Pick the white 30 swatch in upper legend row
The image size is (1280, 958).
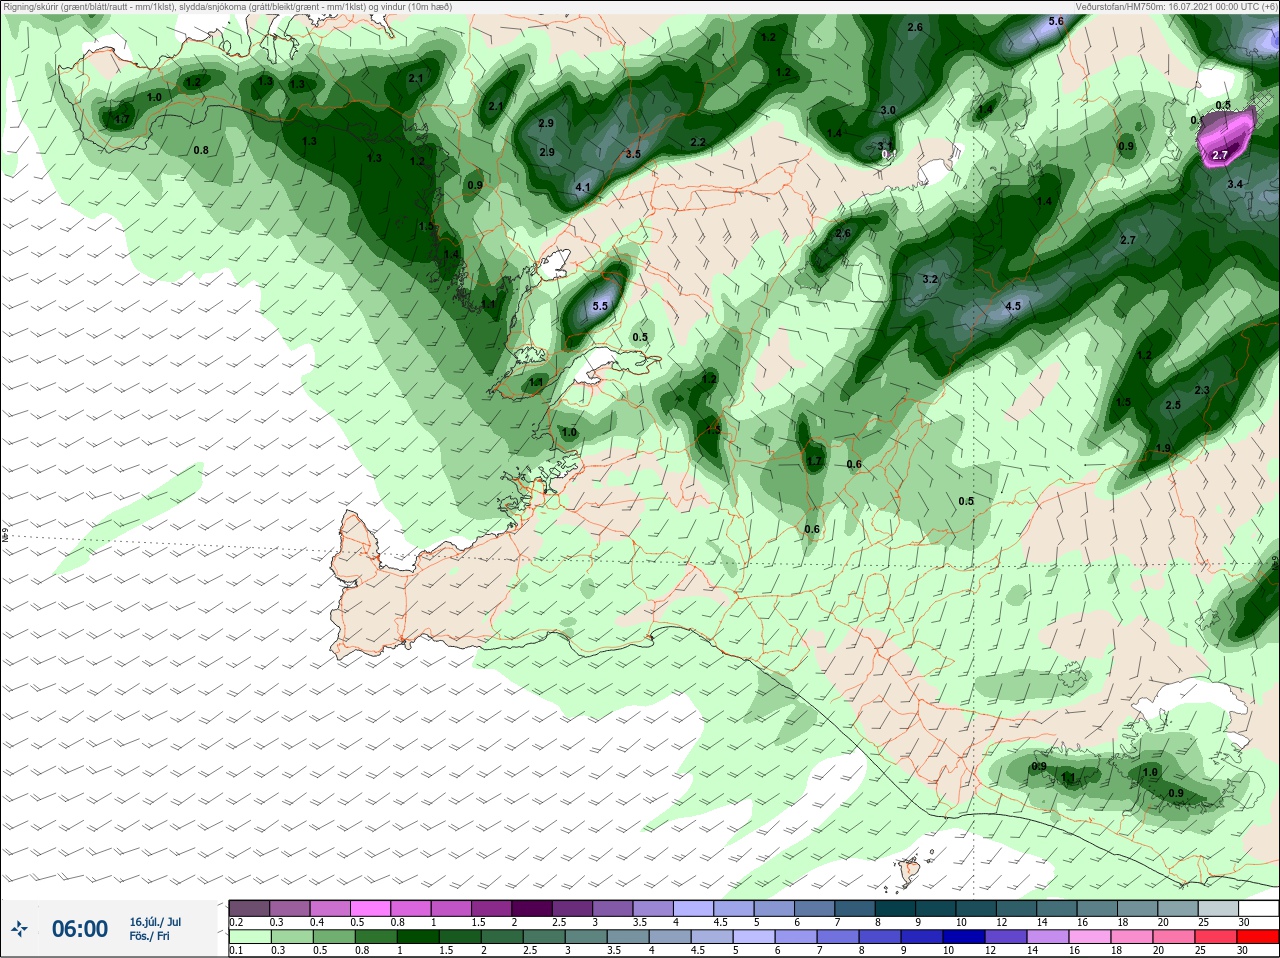click(1258, 908)
